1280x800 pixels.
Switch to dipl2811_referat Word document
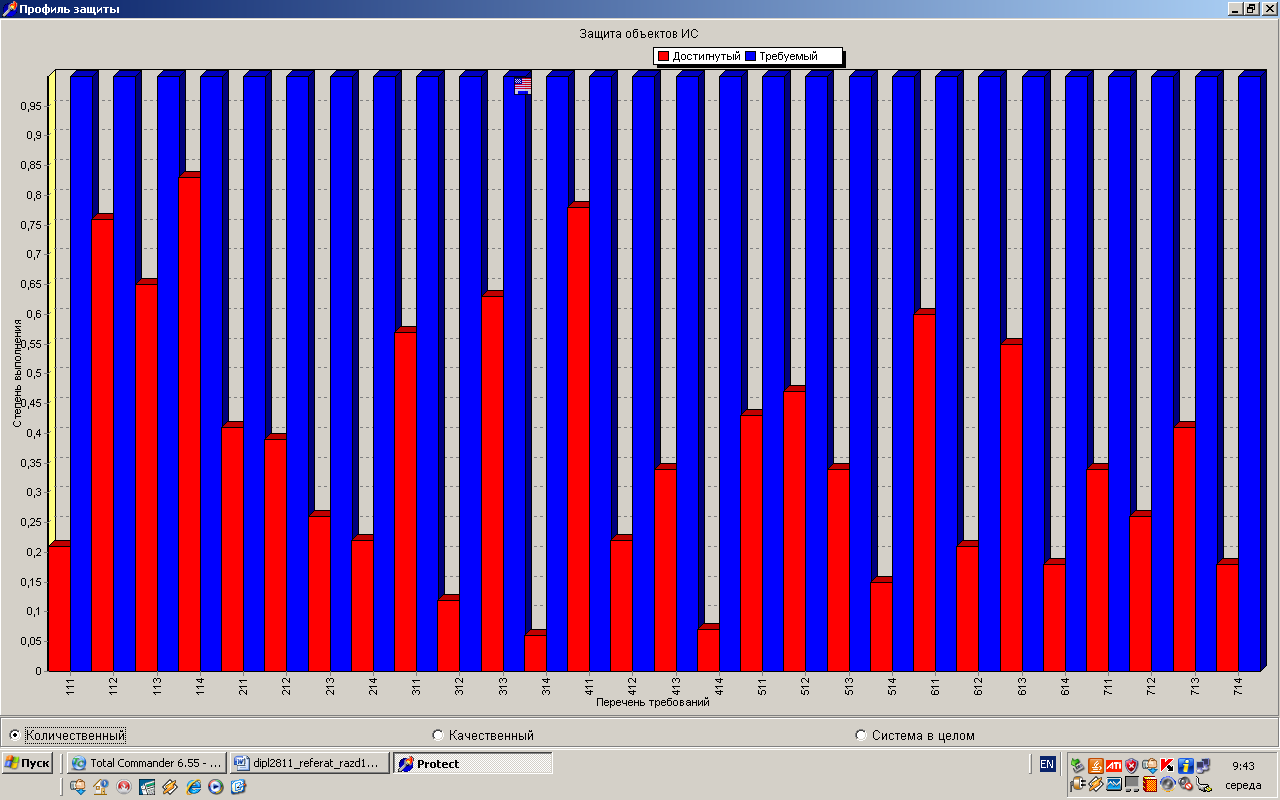[309, 763]
